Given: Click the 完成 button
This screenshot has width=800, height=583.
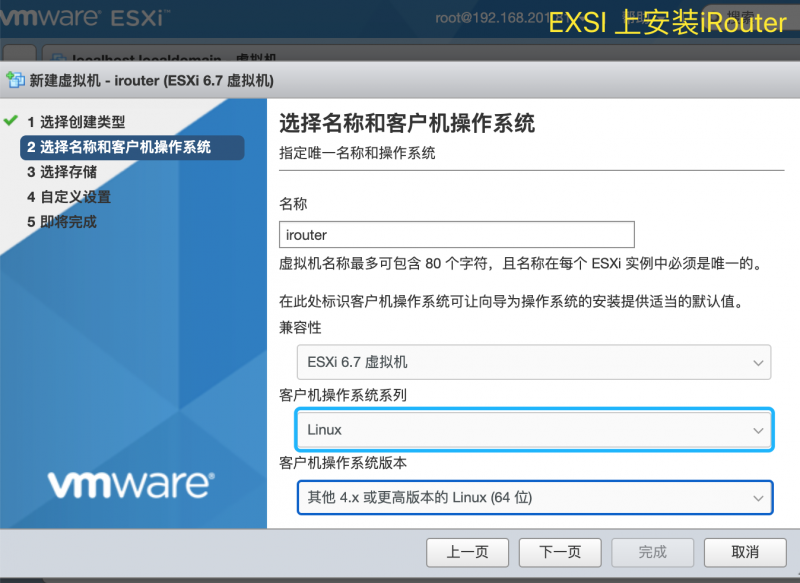Looking at the screenshot, I should coord(653,552).
